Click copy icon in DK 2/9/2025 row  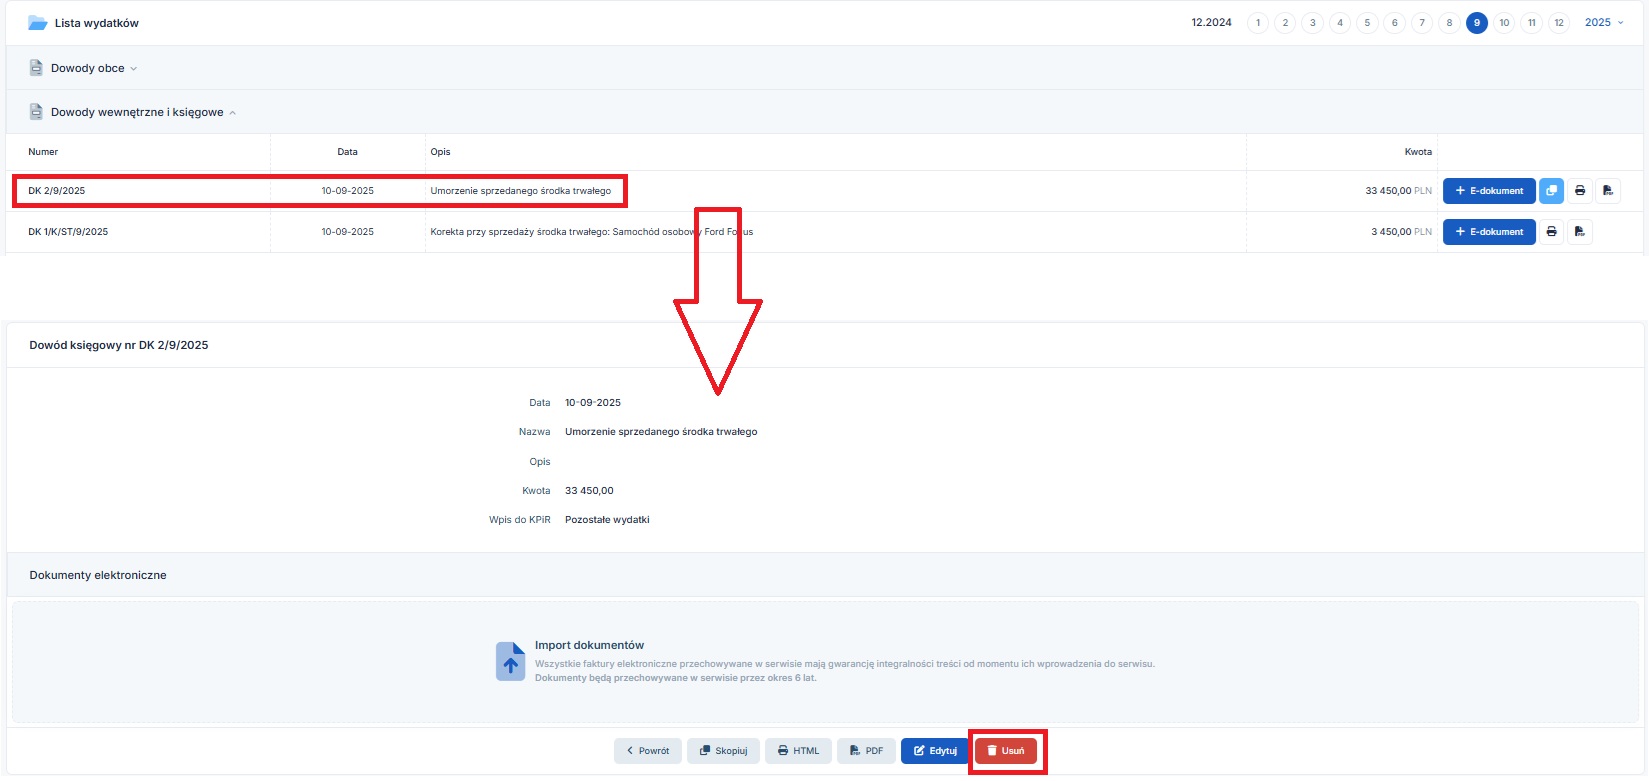pyautogui.click(x=1551, y=191)
